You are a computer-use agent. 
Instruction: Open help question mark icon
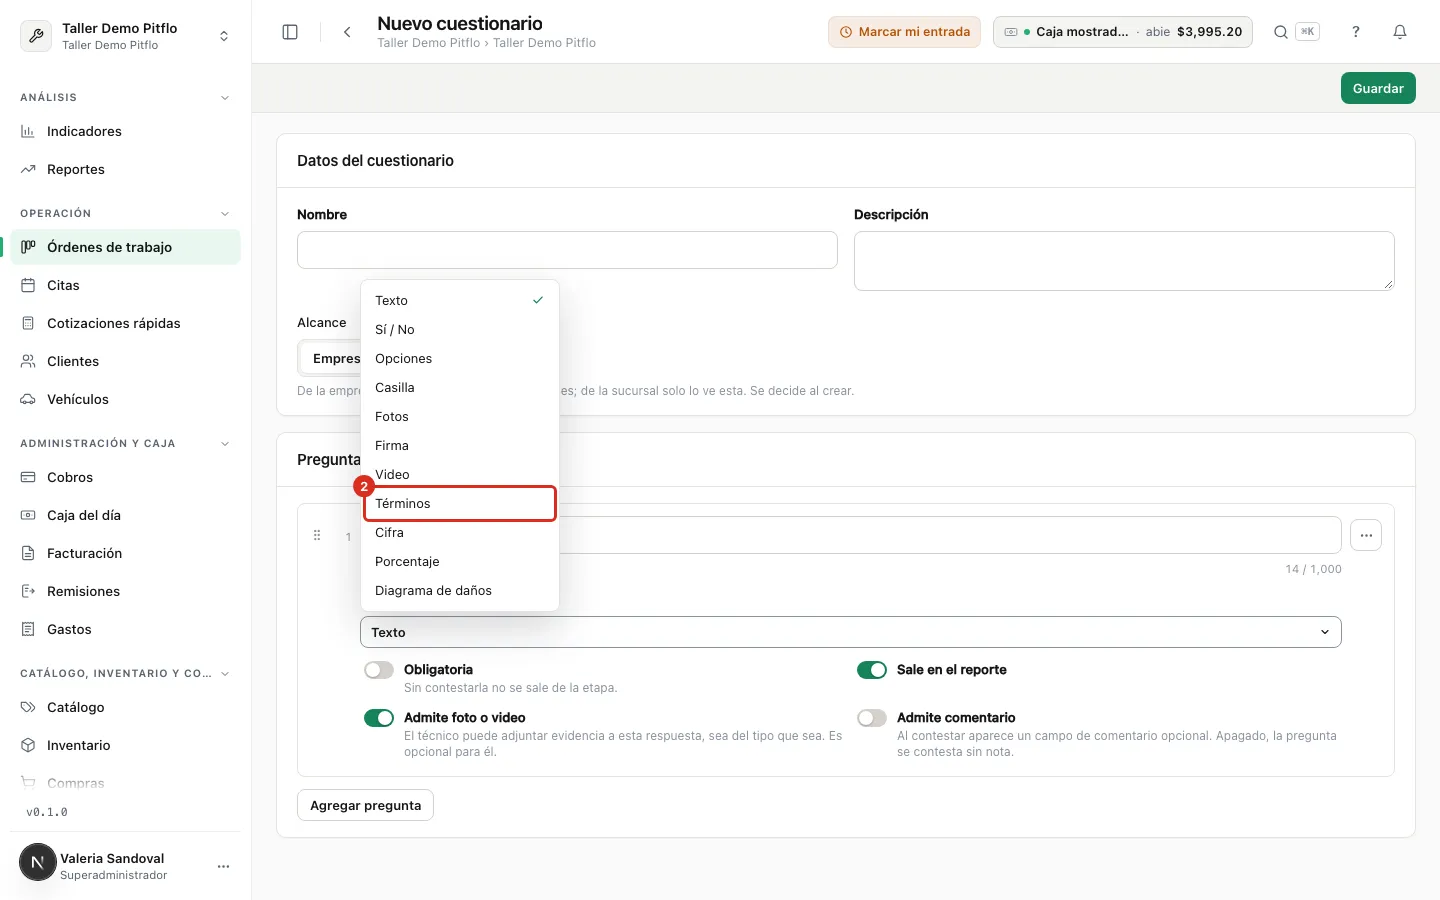1356,32
